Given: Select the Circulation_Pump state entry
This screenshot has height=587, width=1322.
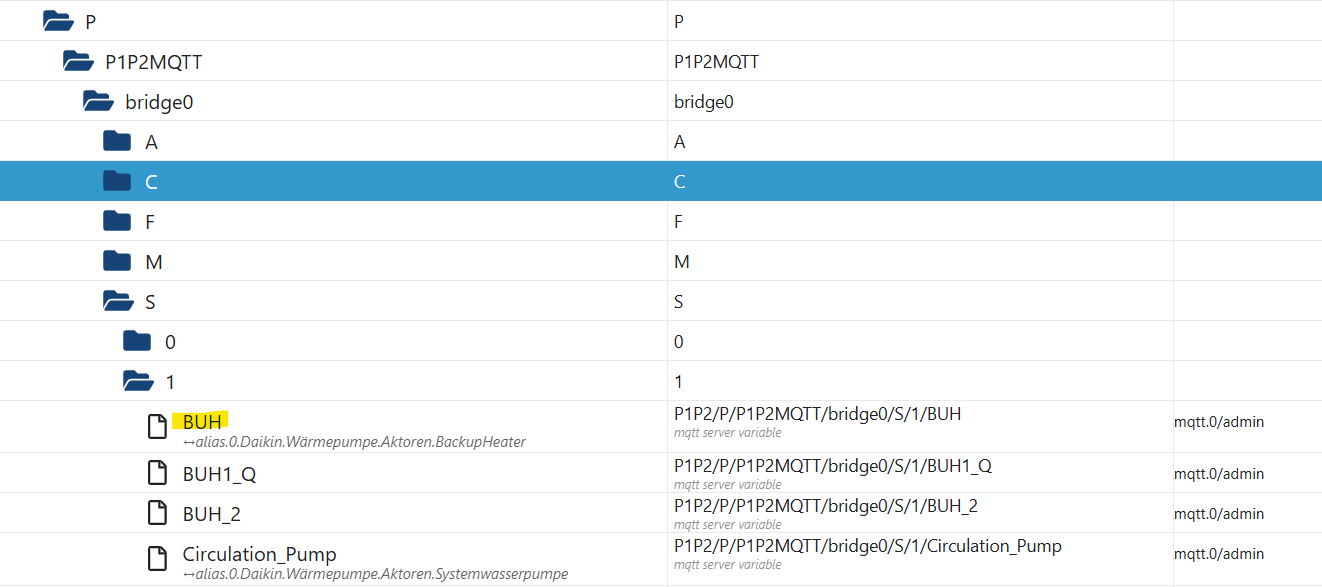Looking at the screenshot, I should tap(259, 554).
